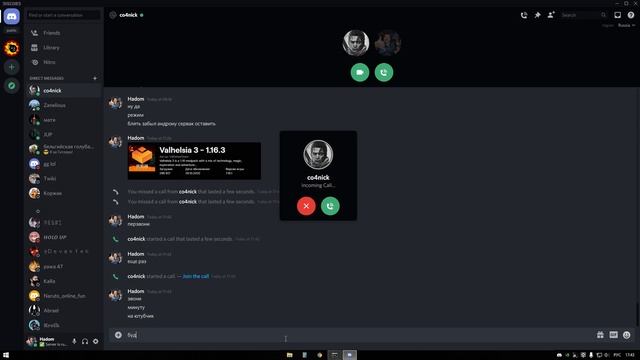Click the co4nick username in the chat header
Image resolution: width=640 pixels, height=360 pixels.
128,15
